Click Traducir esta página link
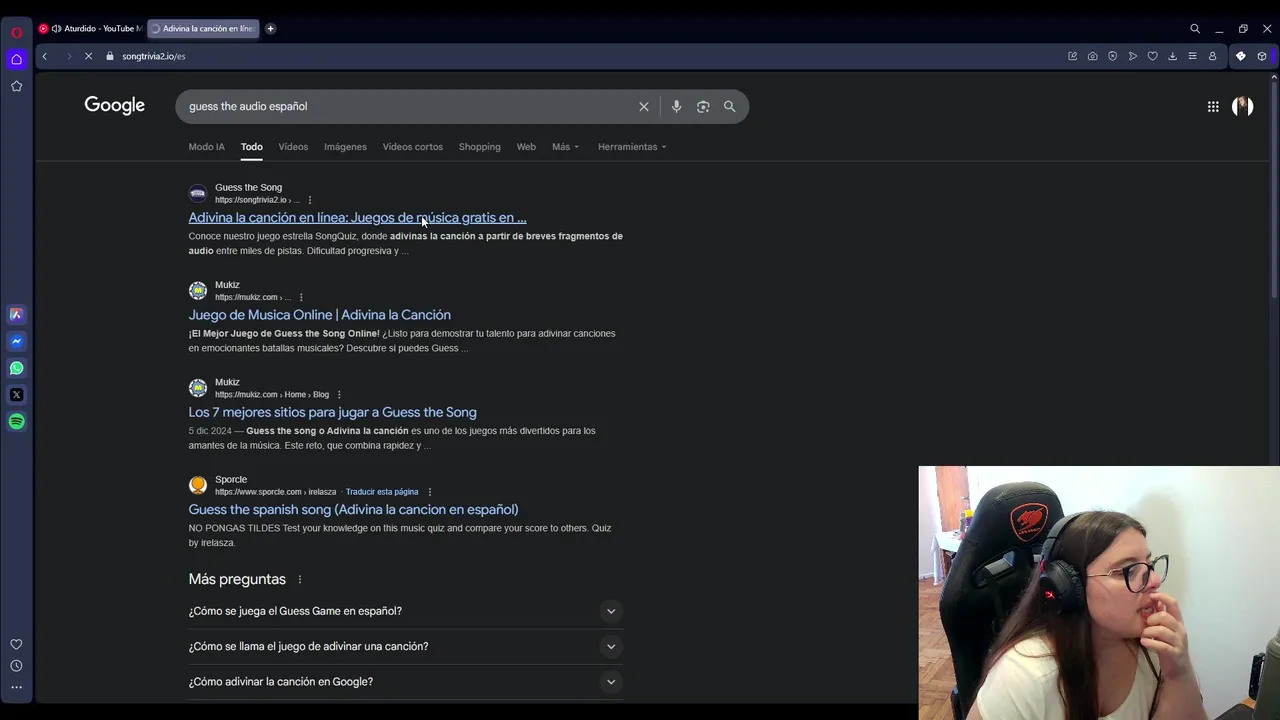Image resolution: width=1280 pixels, height=720 pixels. (382, 492)
